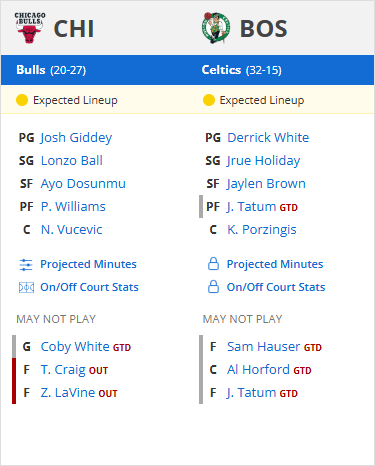This screenshot has height=466, width=375.
Task: Open the Bulls Projected Minutes link
Action: 88,264
